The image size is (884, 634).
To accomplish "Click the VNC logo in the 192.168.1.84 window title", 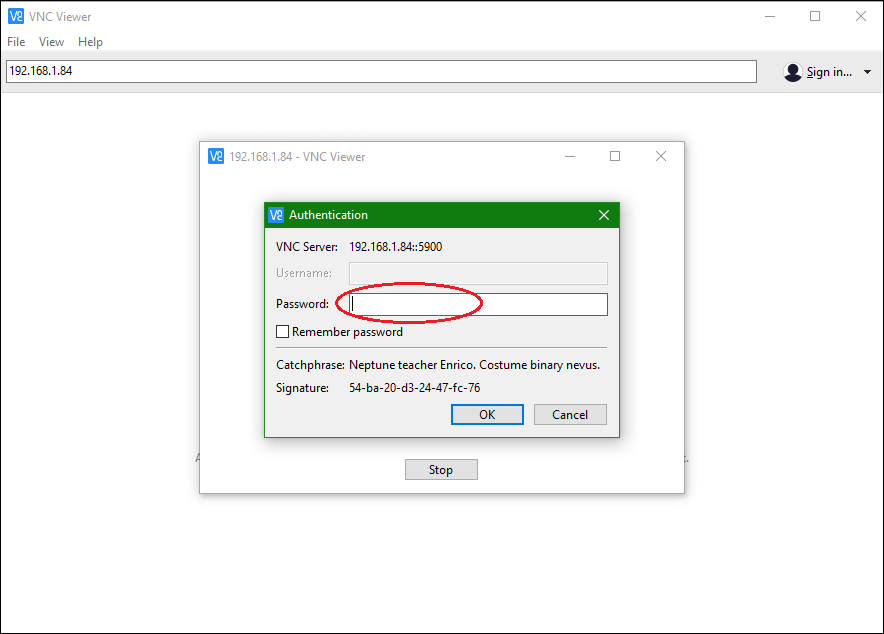I will point(216,156).
